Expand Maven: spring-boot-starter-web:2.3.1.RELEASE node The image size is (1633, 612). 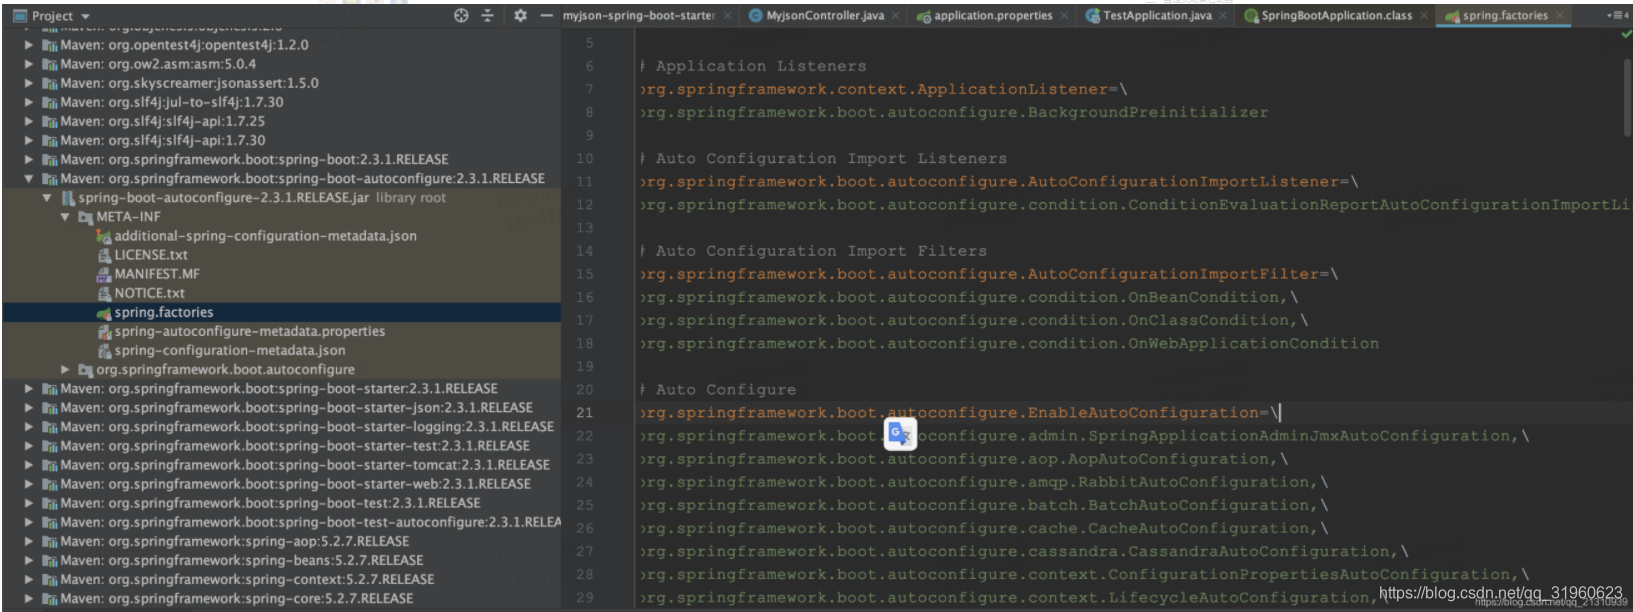coord(29,484)
